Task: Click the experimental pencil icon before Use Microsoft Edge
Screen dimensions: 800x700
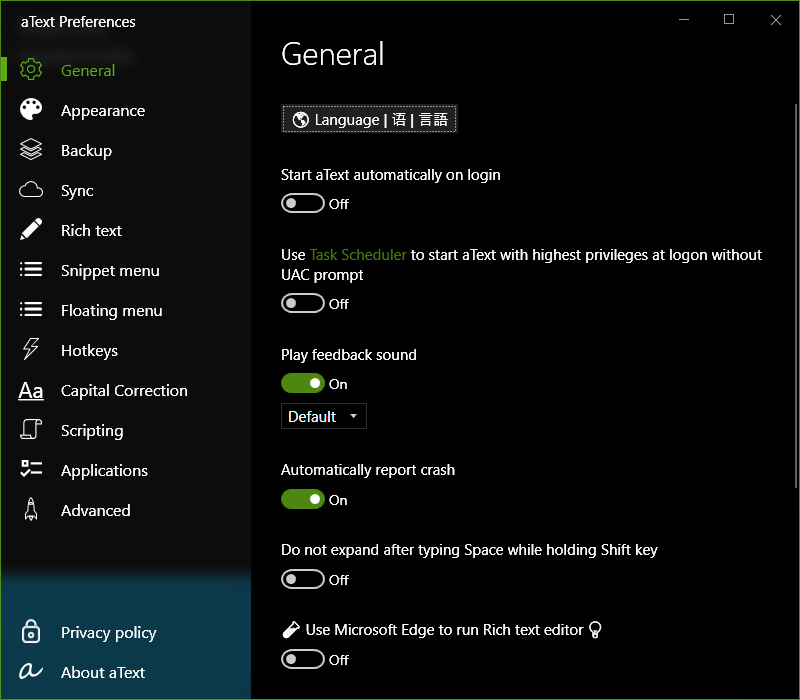Action: tap(291, 630)
